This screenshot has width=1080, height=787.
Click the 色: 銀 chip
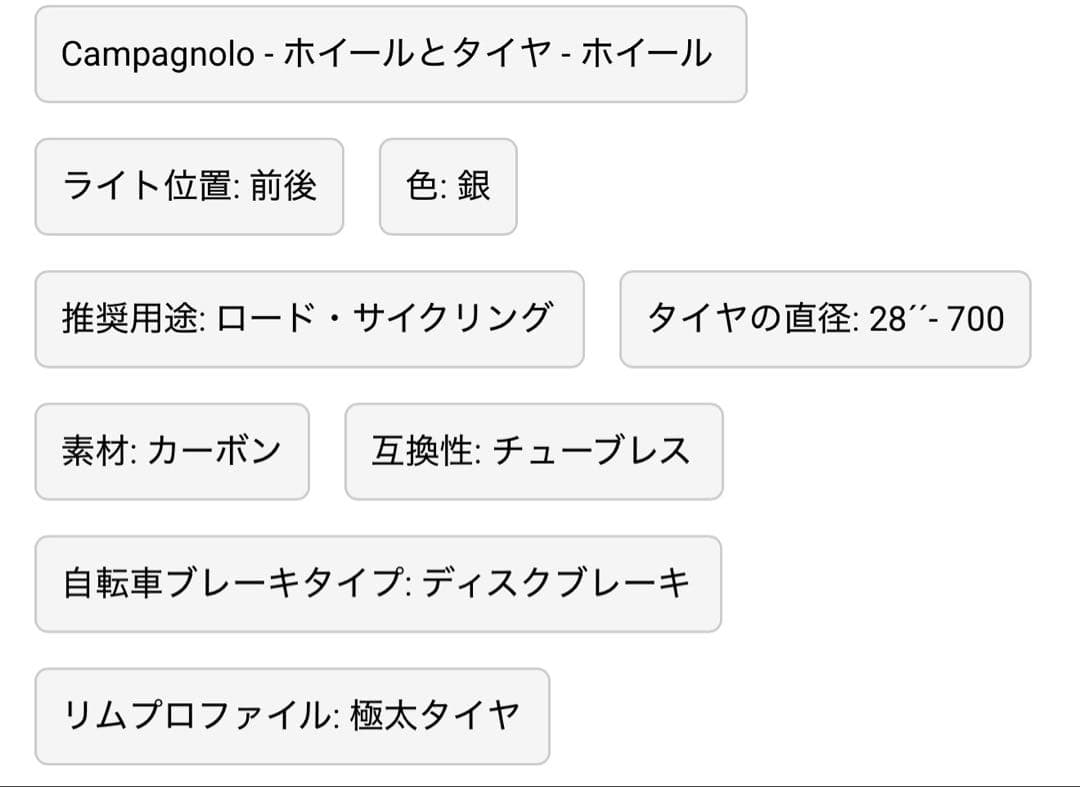click(x=448, y=187)
